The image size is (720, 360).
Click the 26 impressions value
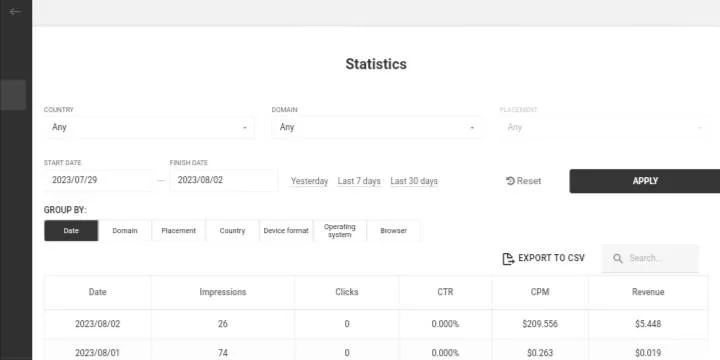[223, 324]
